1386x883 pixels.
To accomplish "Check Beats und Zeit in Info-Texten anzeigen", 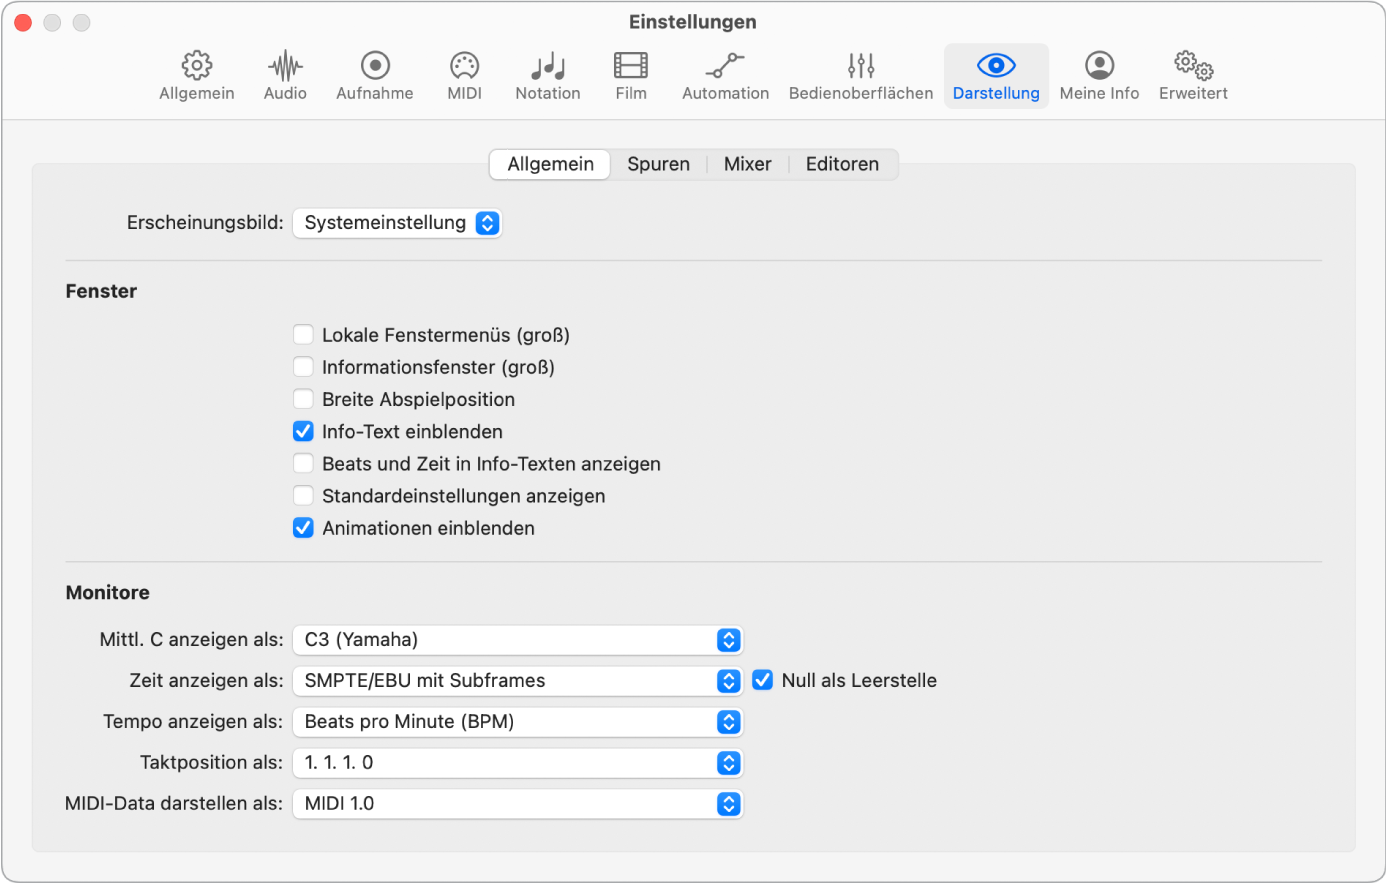I will [303, 464].
